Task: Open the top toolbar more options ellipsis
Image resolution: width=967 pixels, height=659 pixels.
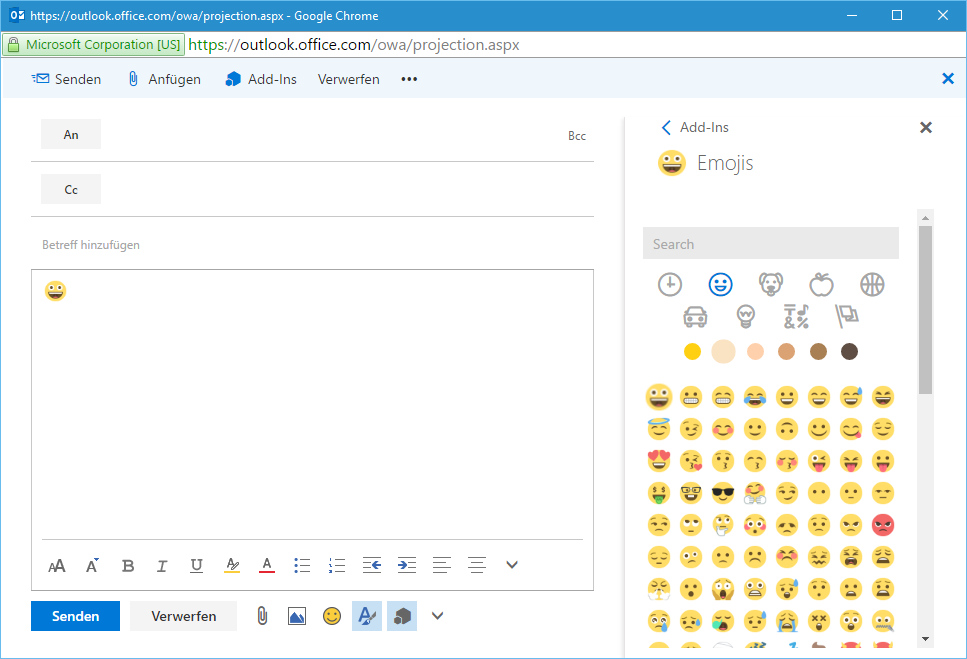Action: [409, 79]
